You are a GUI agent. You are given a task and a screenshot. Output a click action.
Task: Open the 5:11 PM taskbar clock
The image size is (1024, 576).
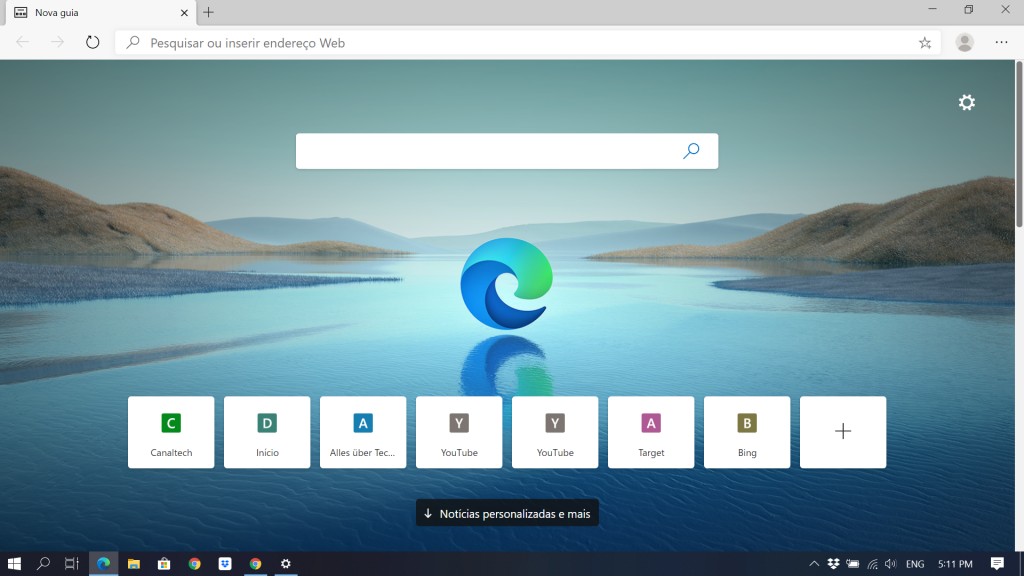955,564
